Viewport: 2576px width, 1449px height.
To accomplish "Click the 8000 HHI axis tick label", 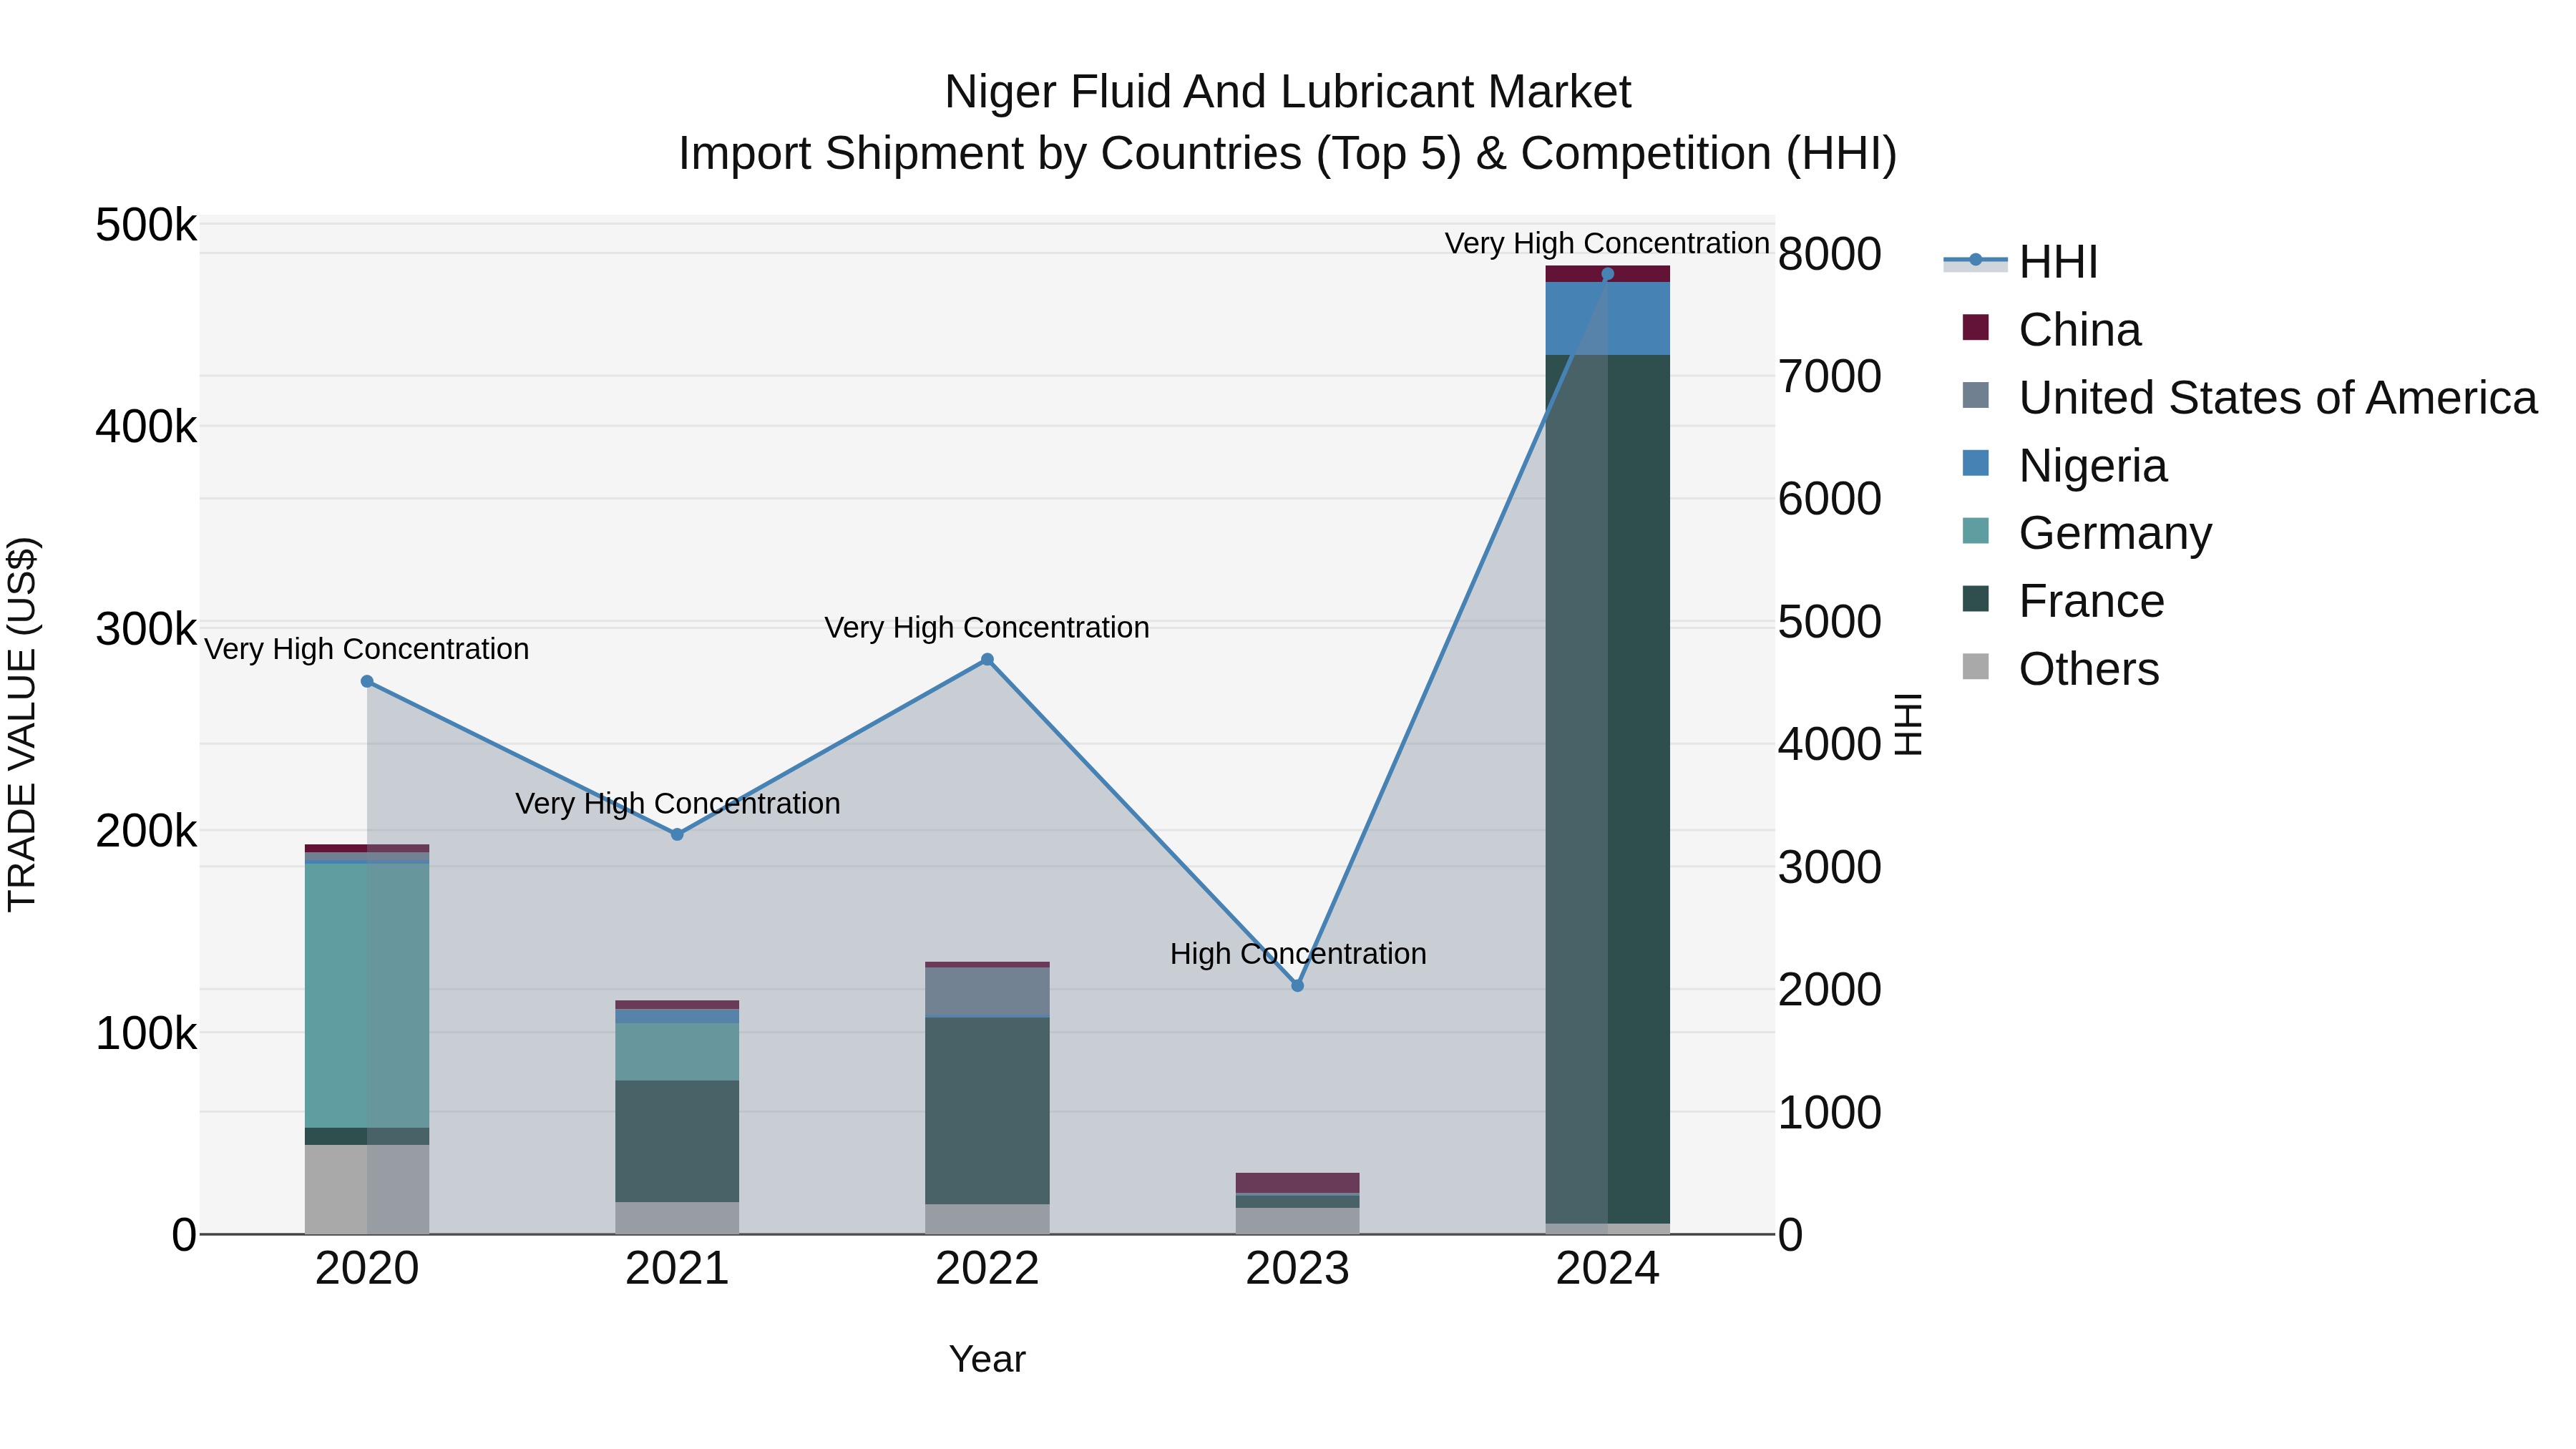I will coord(1829,254).
